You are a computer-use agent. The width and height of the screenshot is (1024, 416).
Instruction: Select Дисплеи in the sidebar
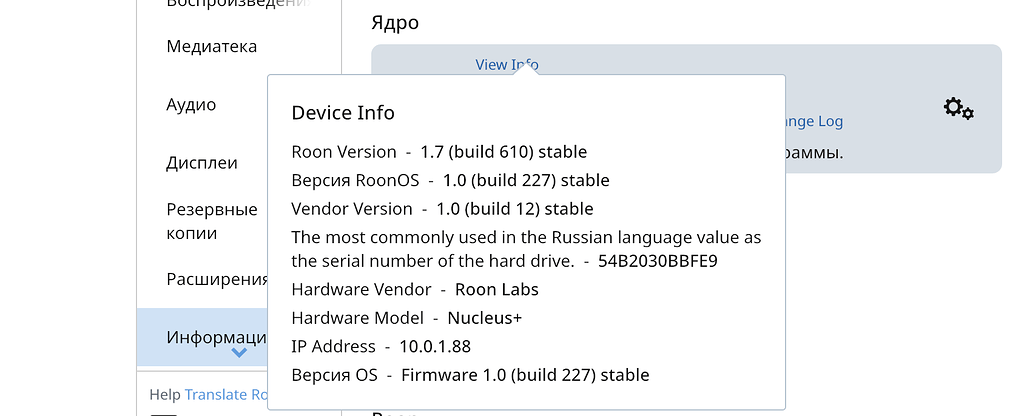pos(202,163)
